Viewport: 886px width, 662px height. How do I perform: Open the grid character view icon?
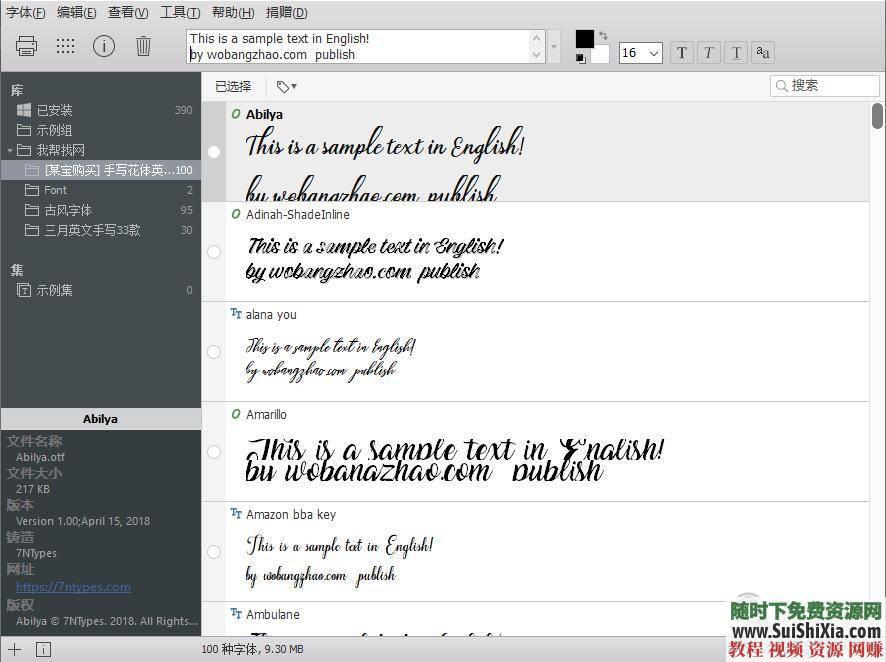65,46
